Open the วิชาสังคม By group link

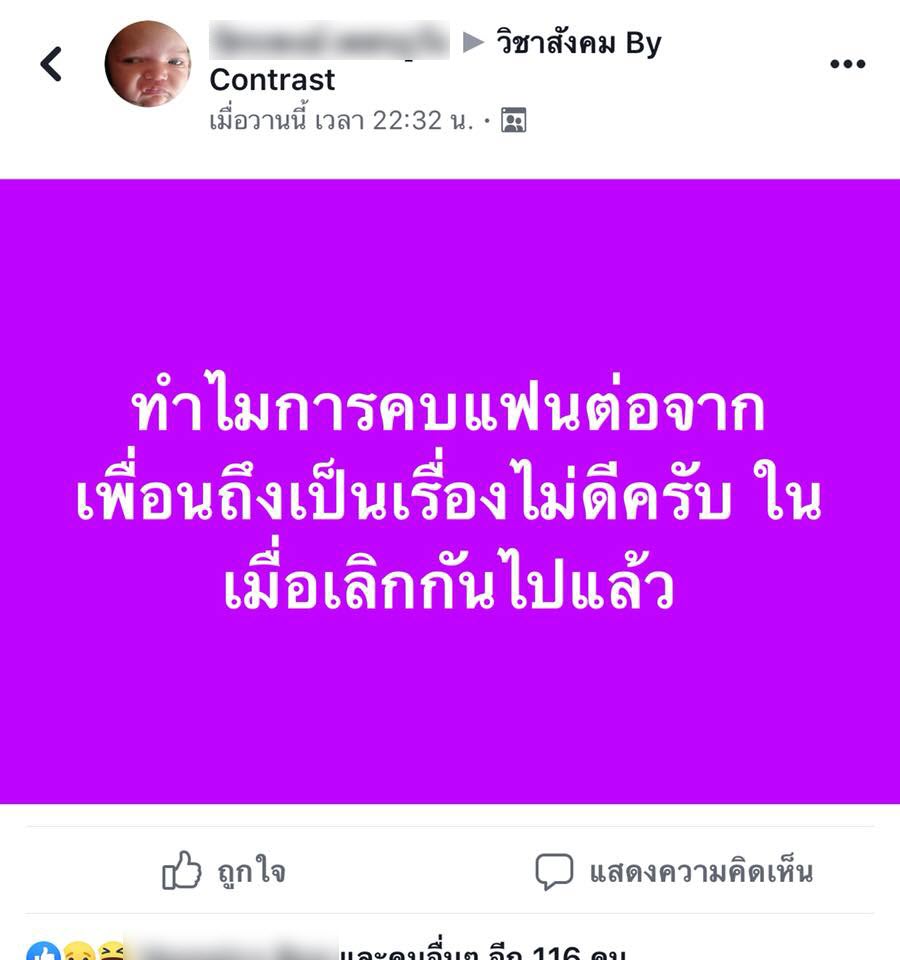[579, 43]
